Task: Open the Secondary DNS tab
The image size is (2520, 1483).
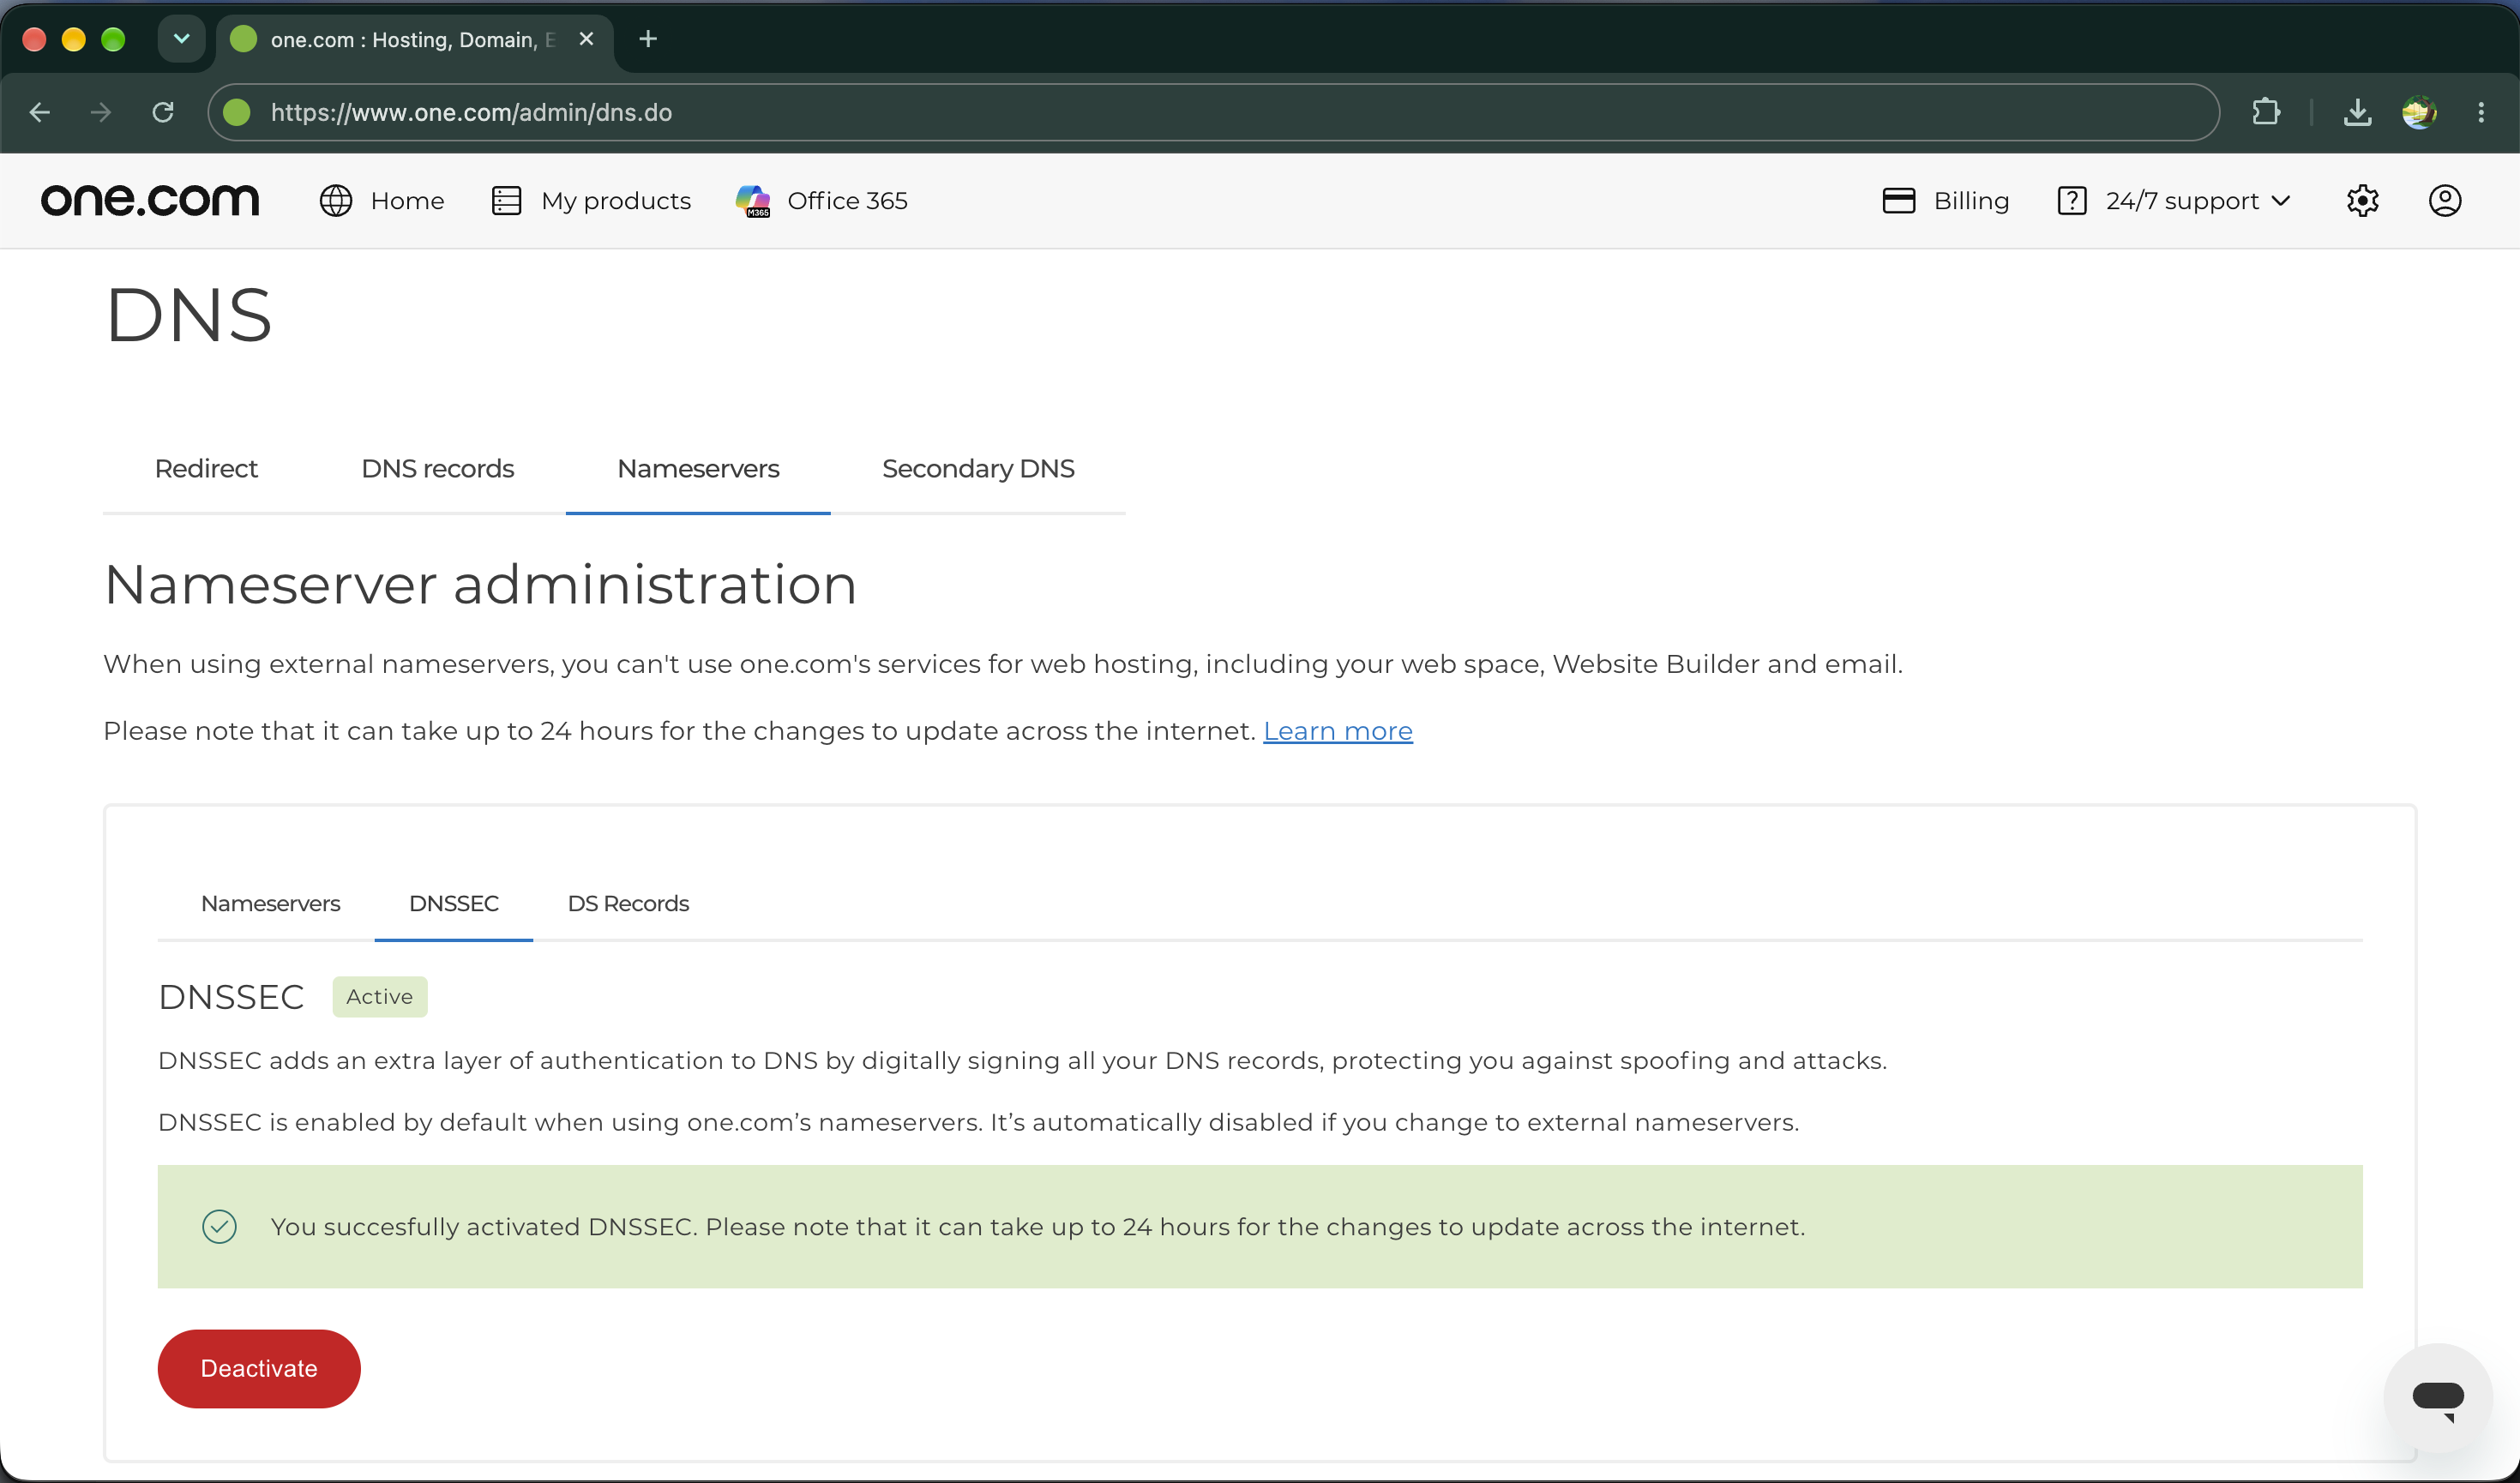Action: (x=978, y=469)
